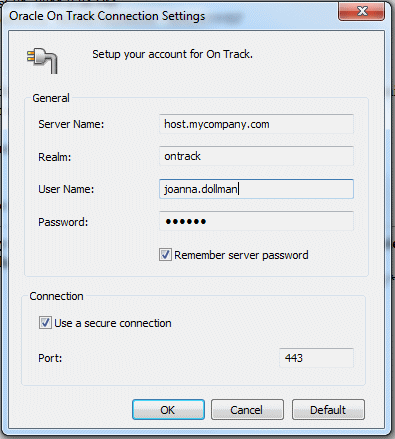Place cursor in User Name field
The width and height of the screenshot is (395, 439).
coord(256,189)
